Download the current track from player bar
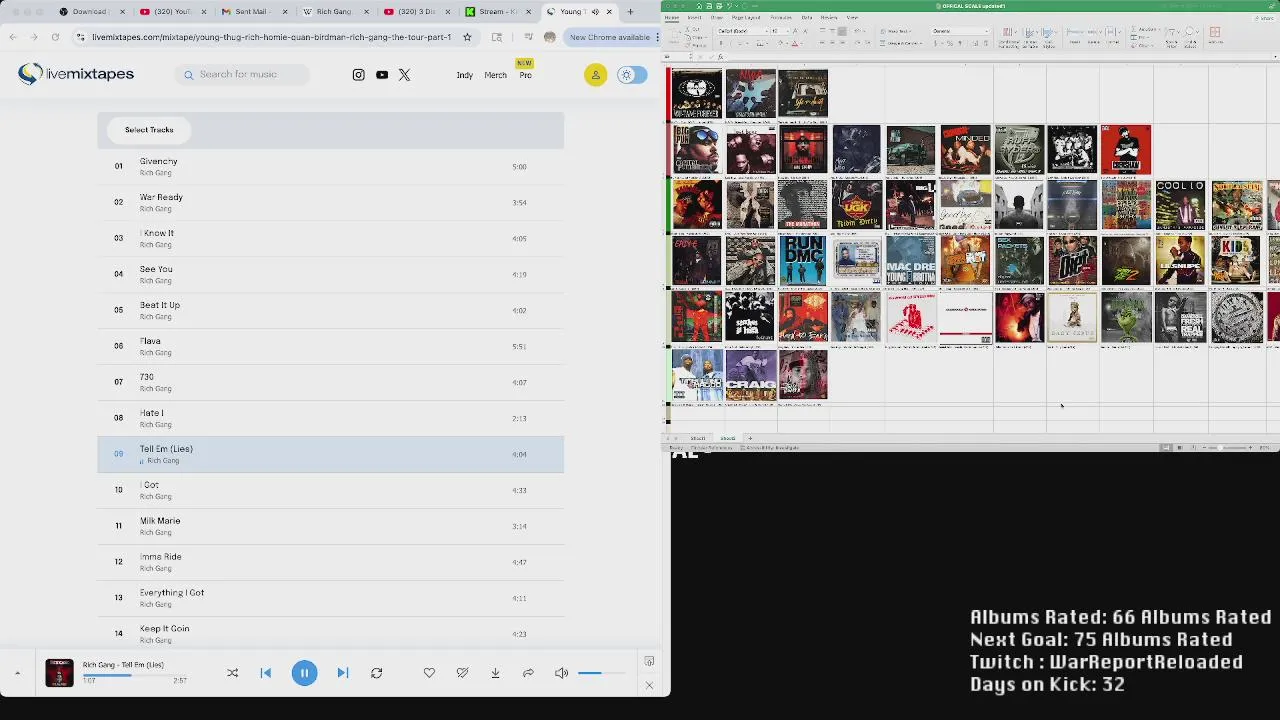 click(495, 673)
